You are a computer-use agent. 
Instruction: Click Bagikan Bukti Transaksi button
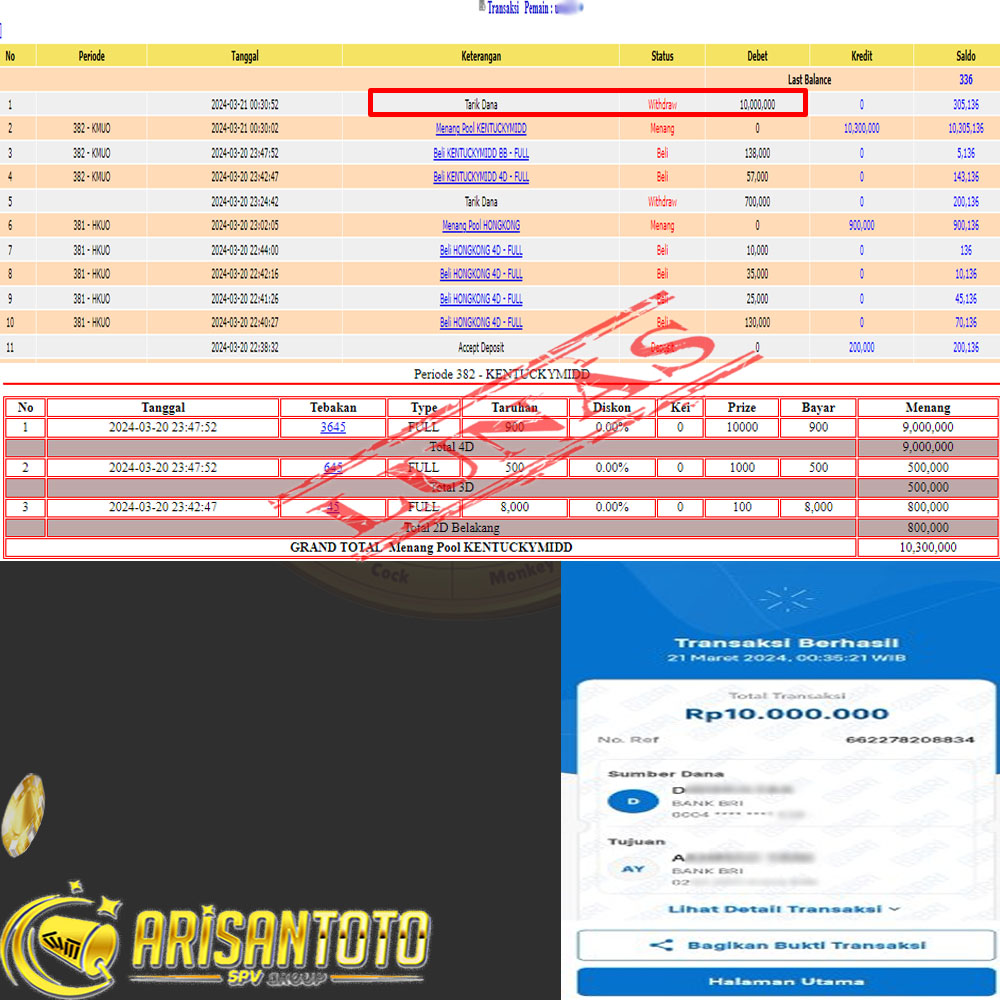click(x=786, y=945)
